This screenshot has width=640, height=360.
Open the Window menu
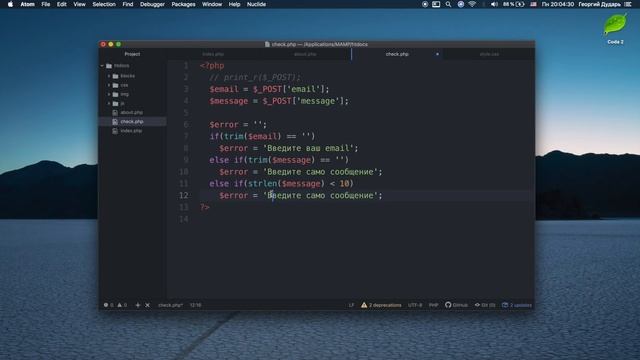[212, 4]
